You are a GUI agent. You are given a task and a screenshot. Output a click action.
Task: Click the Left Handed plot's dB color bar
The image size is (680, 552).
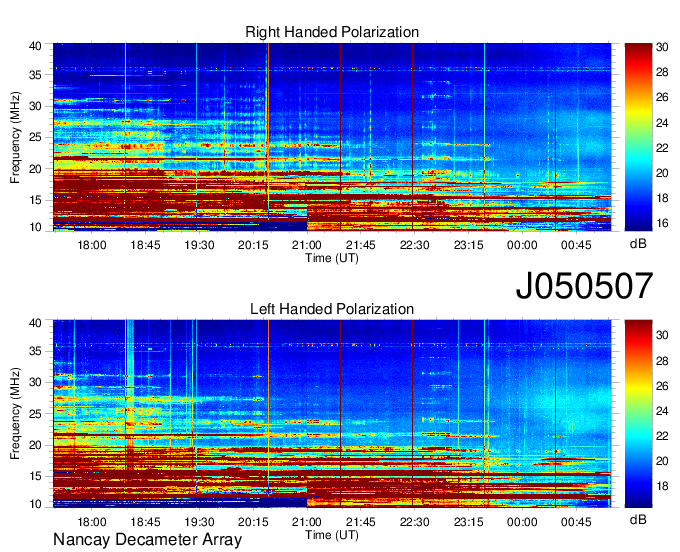(x=638, y=414)
